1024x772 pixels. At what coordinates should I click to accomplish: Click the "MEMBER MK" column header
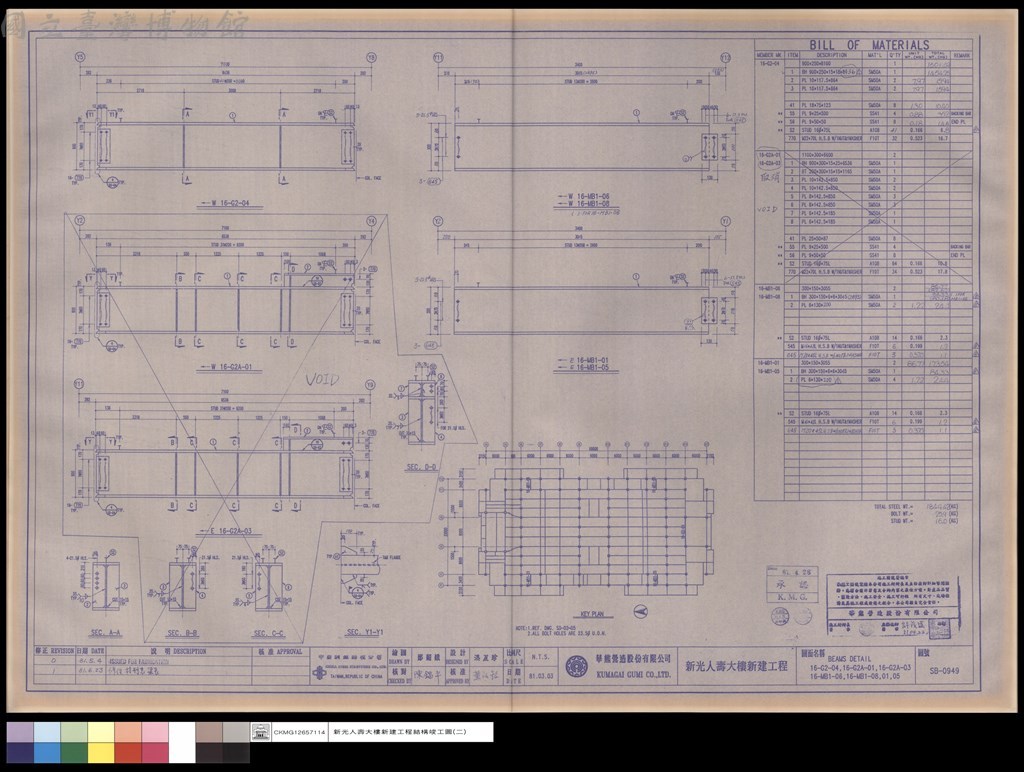click(x=769, y=56)
